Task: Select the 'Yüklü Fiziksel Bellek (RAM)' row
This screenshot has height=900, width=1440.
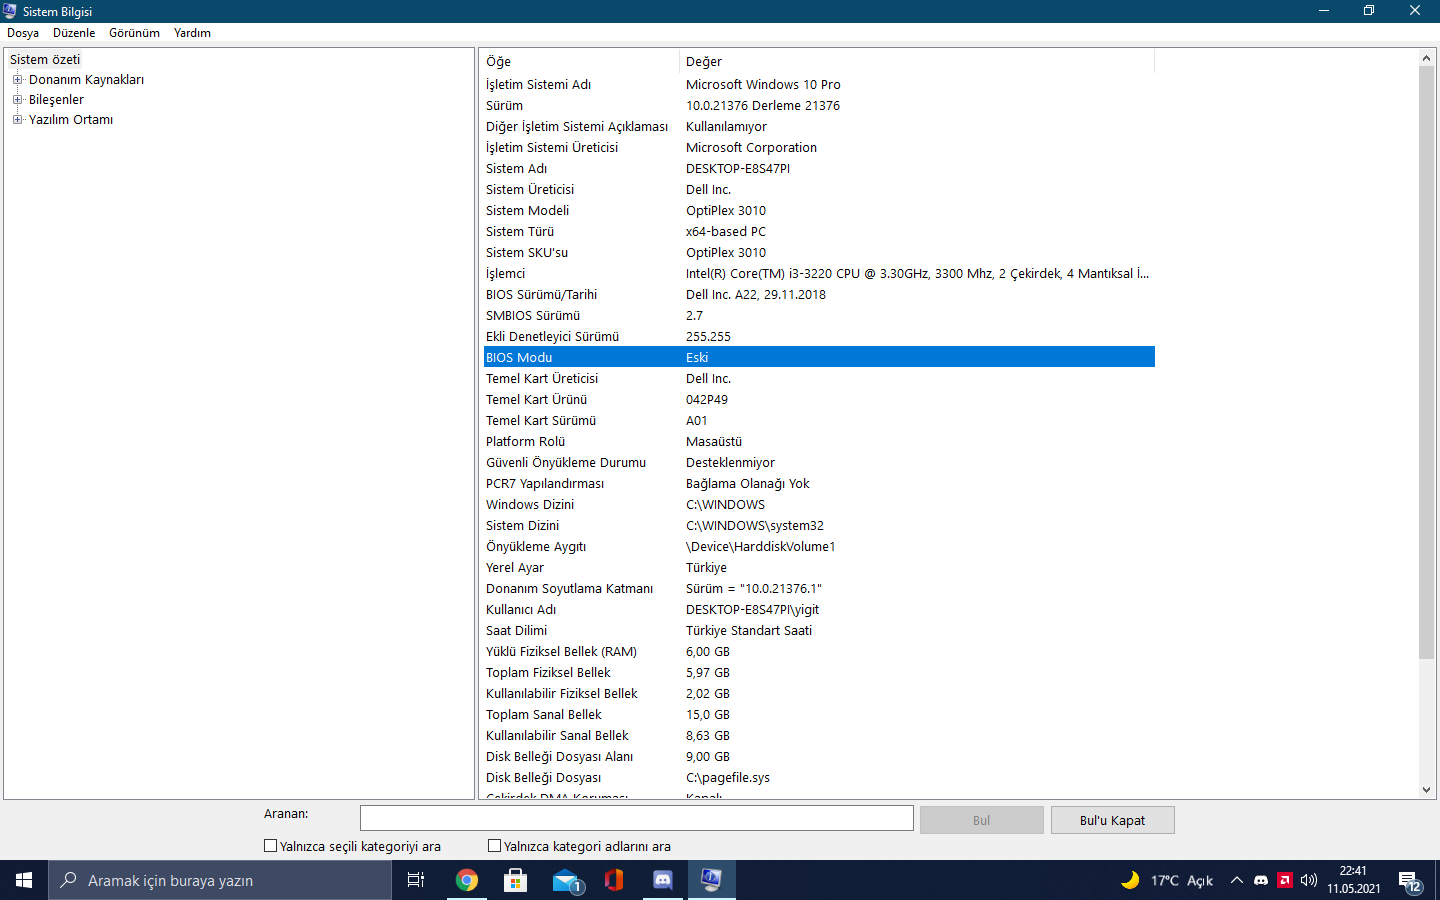Action: point(819,652)
